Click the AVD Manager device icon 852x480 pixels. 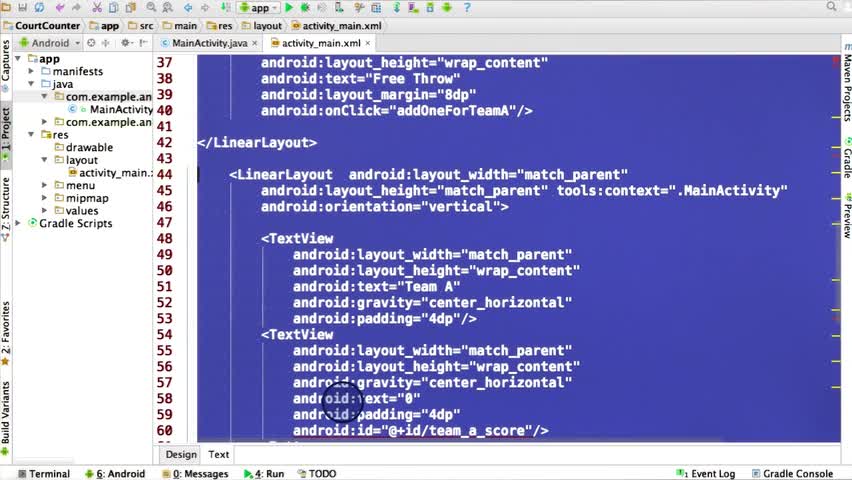pos(414,8)
